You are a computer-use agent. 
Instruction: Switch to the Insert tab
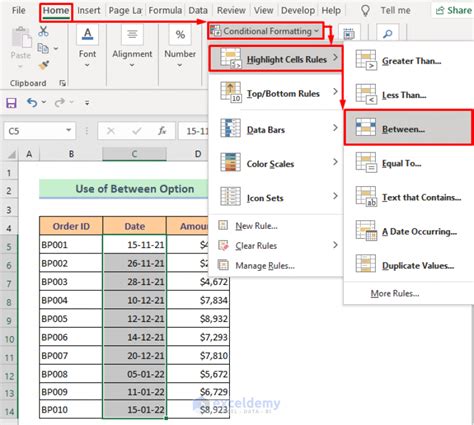pos(89,11)
